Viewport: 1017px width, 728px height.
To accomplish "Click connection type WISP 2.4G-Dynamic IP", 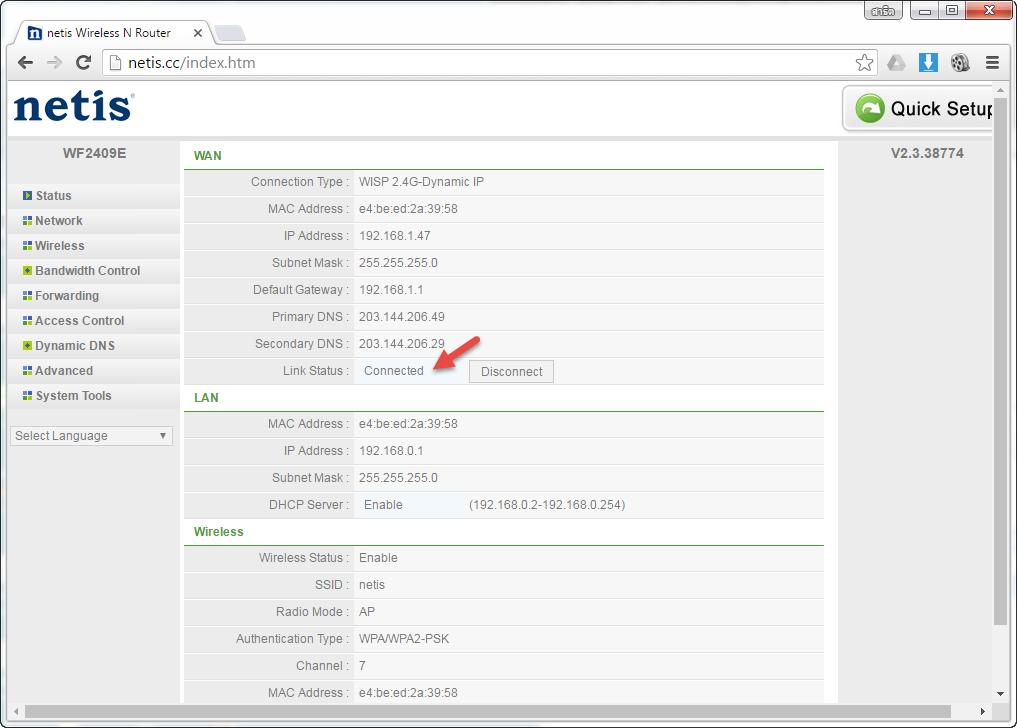I will (421, 182).
